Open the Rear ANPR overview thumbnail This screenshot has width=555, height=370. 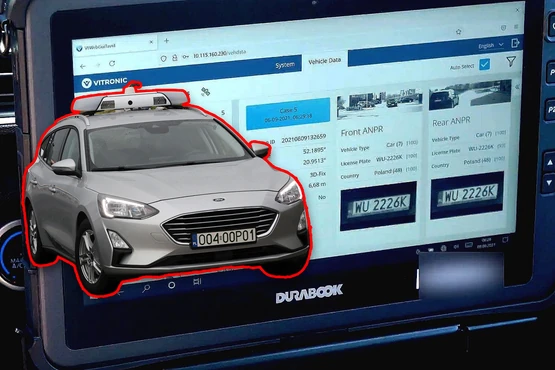click(470, 94)
